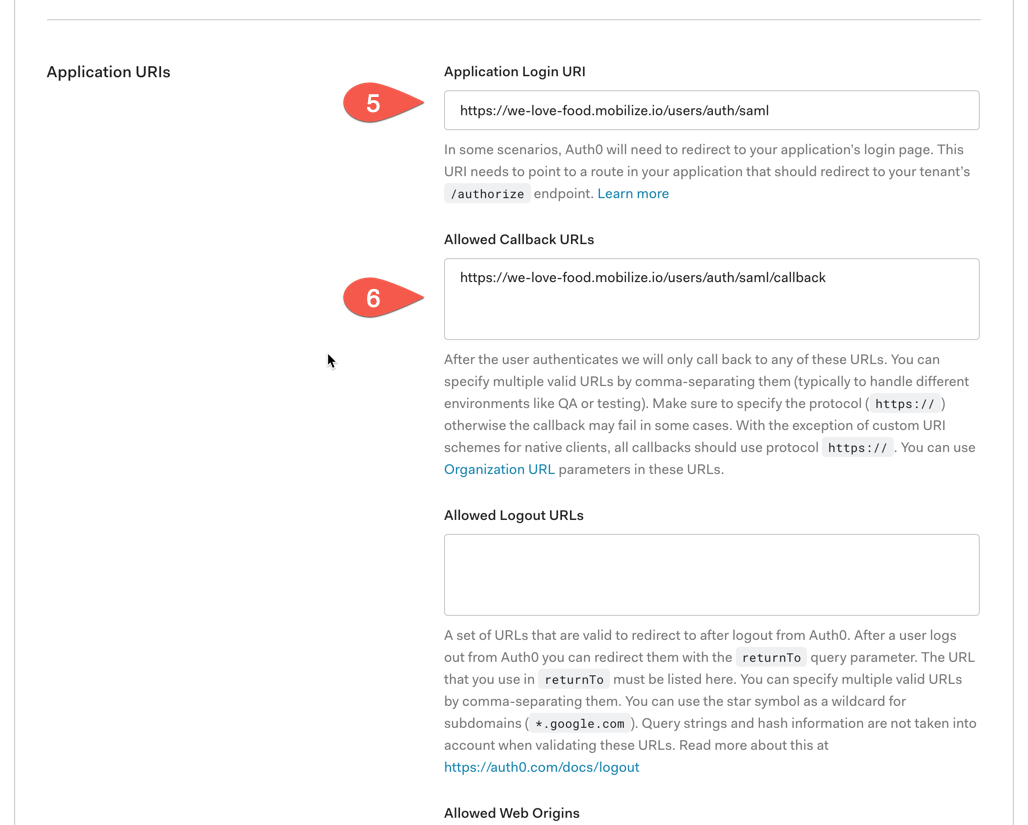Viewport: 1028px width, 825px height.
Task: Click the red number 5 callout marker
Action: [384, 103]
